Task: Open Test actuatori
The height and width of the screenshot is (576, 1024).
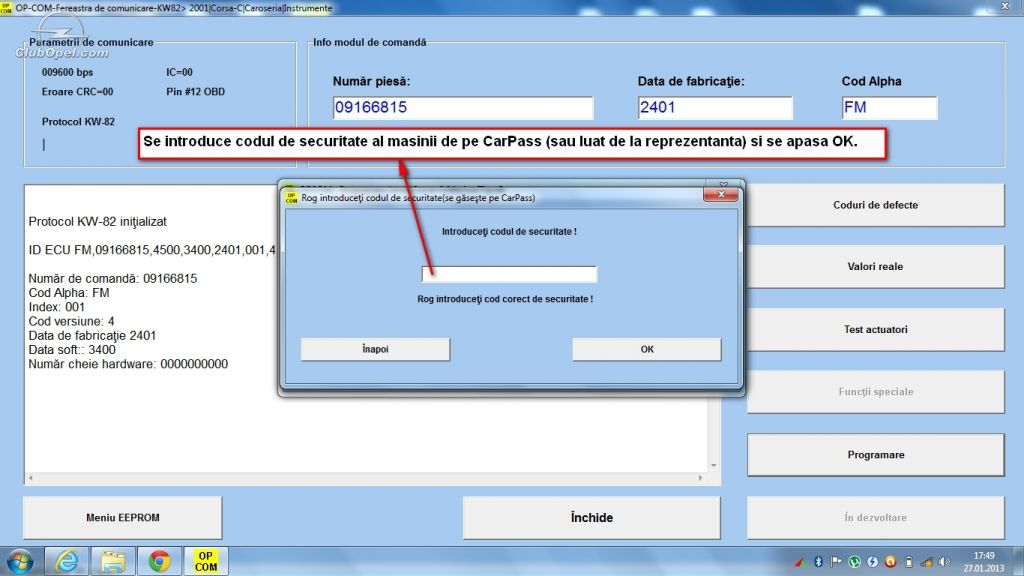Action: (x=876, y=330)
